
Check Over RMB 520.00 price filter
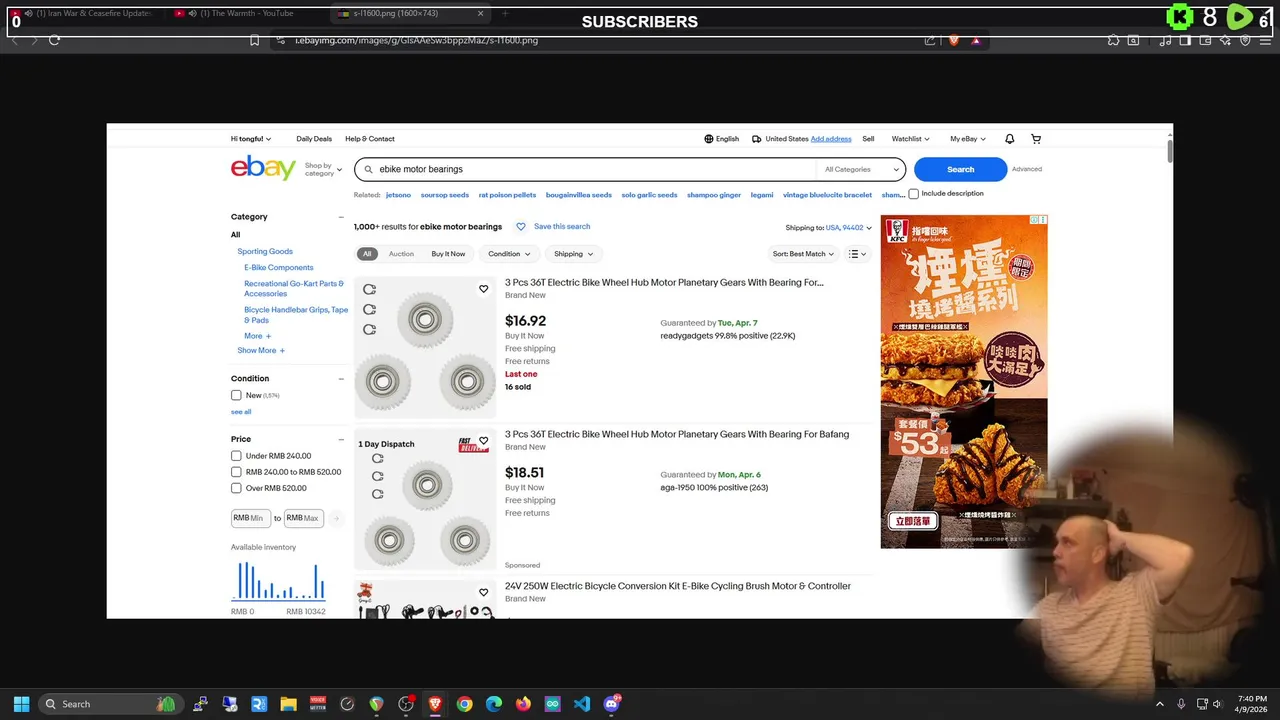(x=236, y=488)
